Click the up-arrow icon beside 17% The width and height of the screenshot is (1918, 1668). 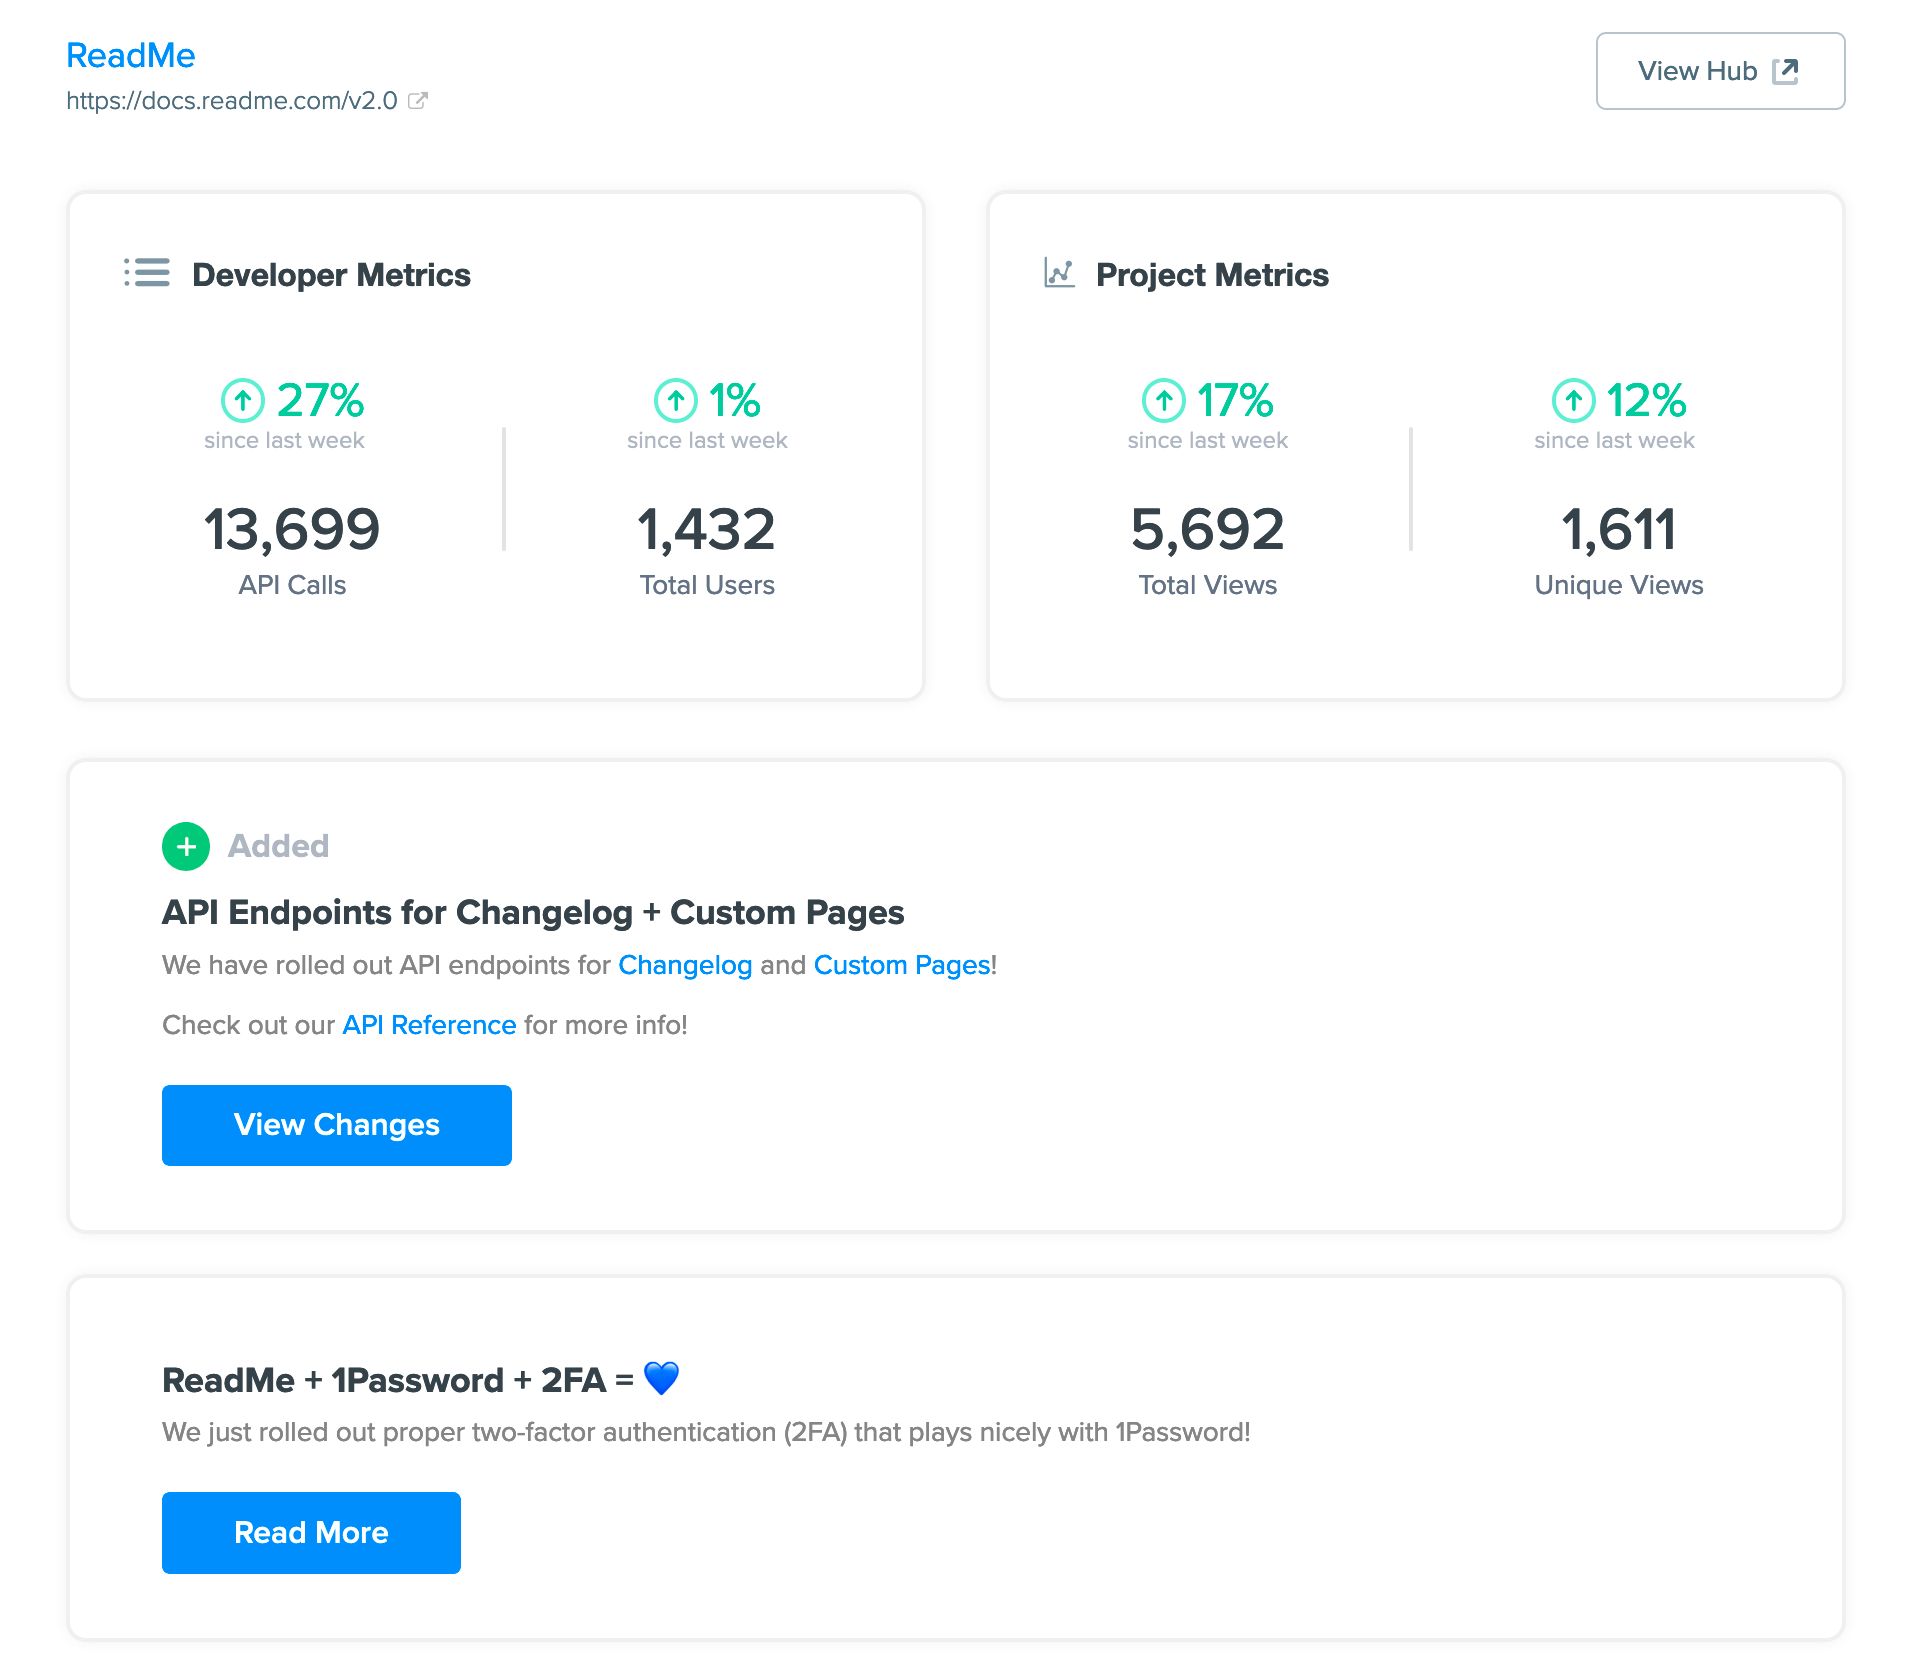coord(1164,401)
